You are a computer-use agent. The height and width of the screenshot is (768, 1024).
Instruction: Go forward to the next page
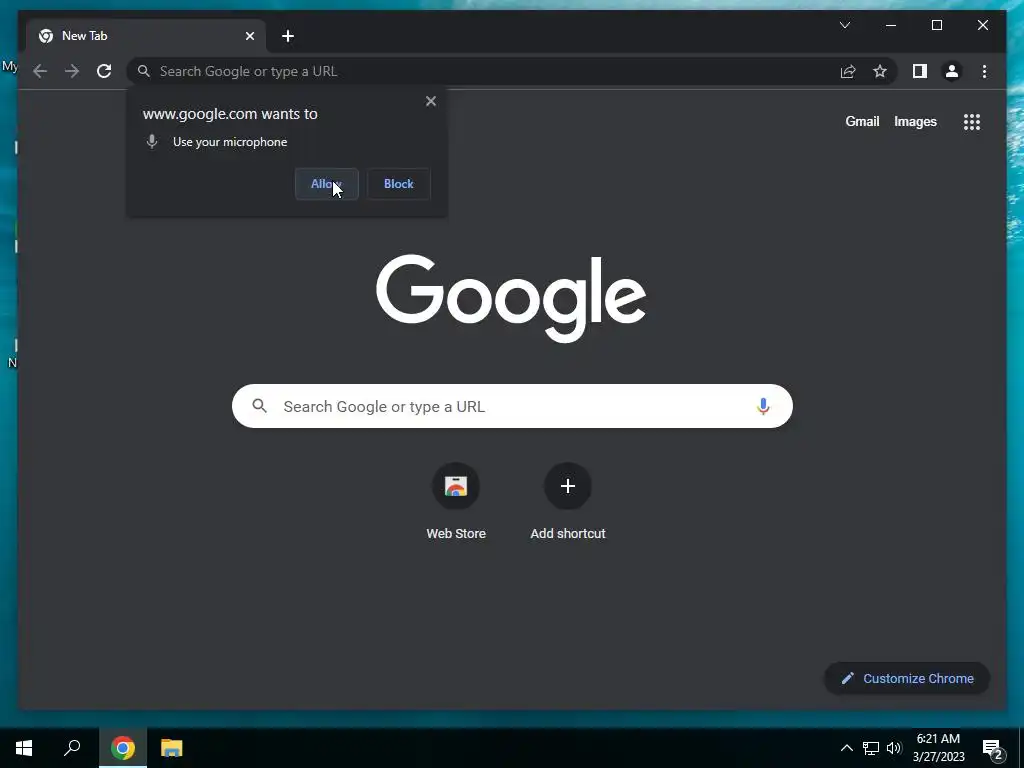[x=72, y=71]
